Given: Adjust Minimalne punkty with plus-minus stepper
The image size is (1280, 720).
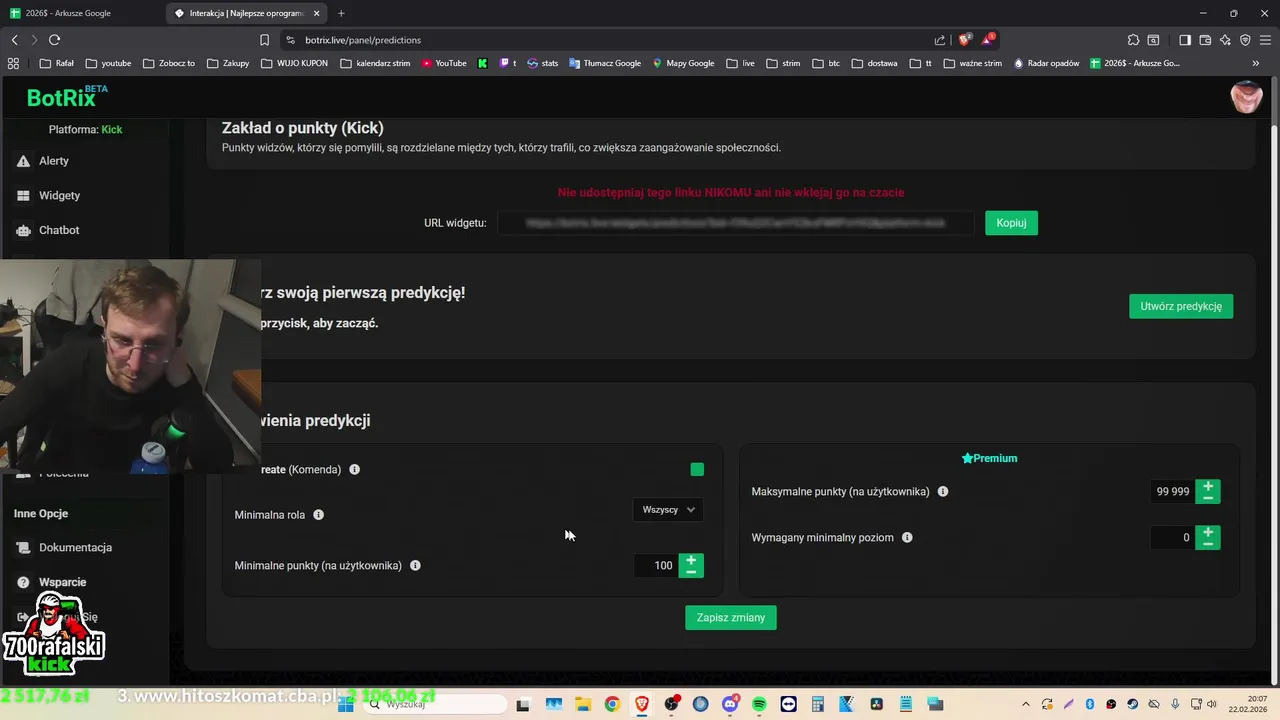Looking at the screenshot, I should (691, 566).
